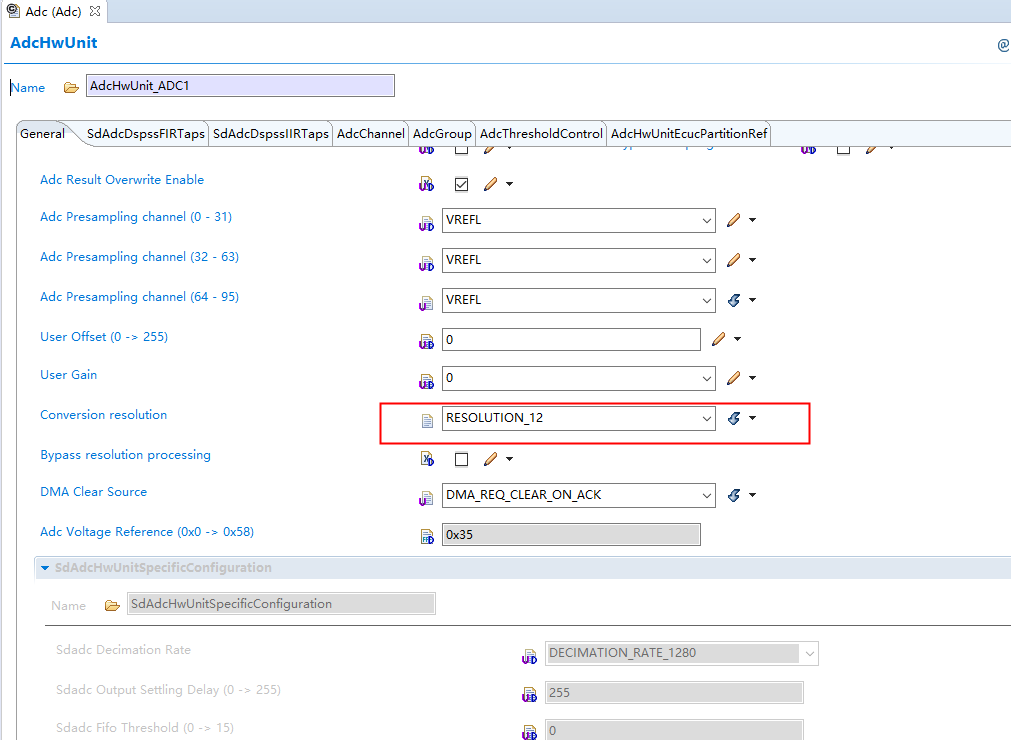The image size is (1011, 740).
Task: Click the revert icon for Conversion resolution
Action: click(x=734, y=418)
